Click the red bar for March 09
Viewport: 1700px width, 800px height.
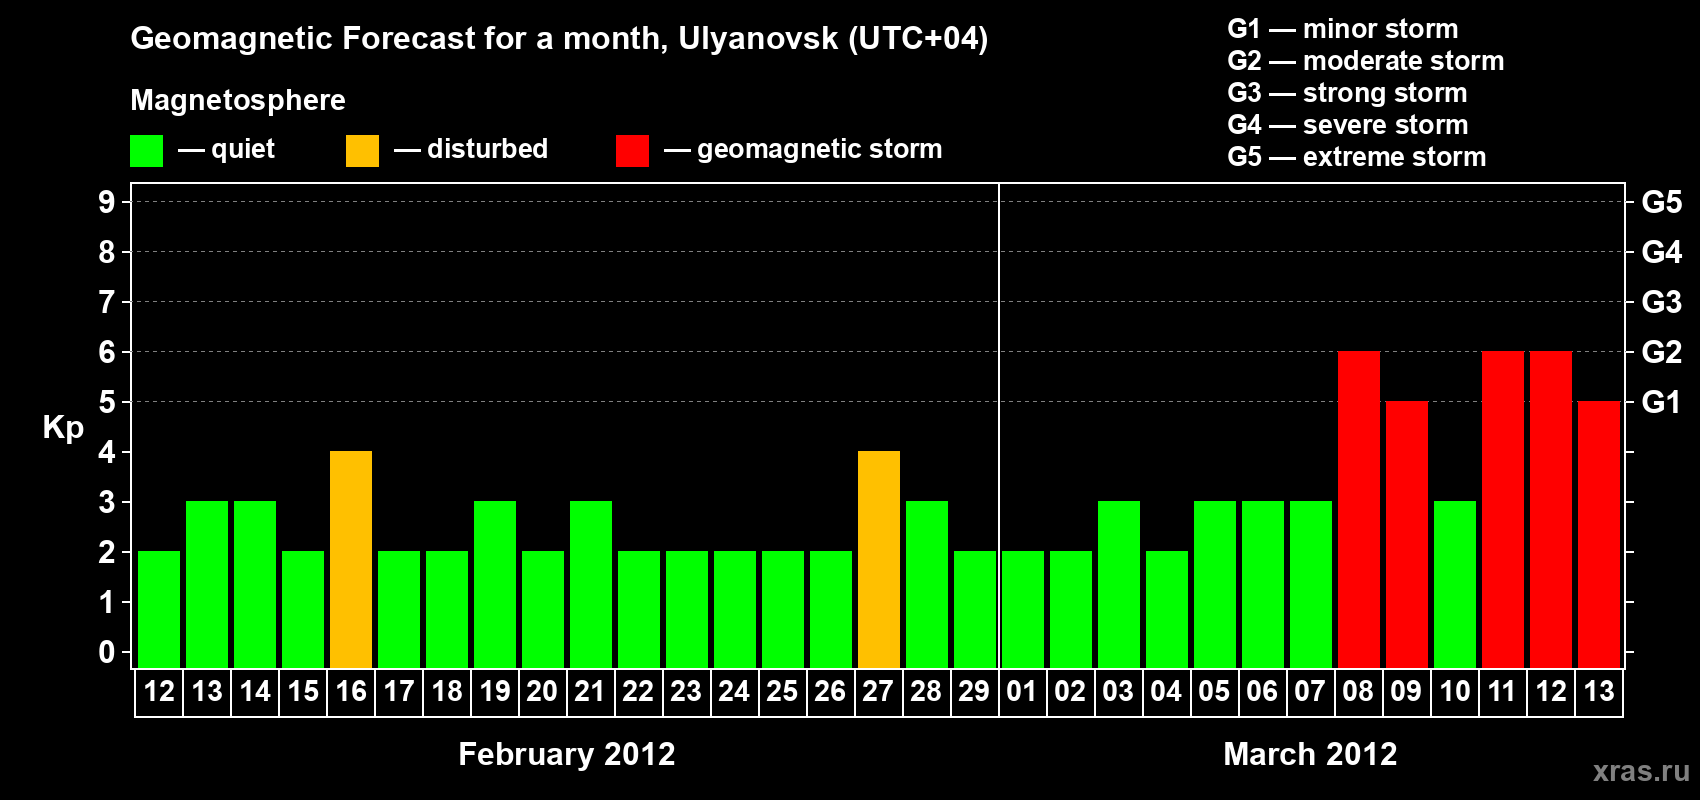pyautogui.click(x=1407, y=535)
